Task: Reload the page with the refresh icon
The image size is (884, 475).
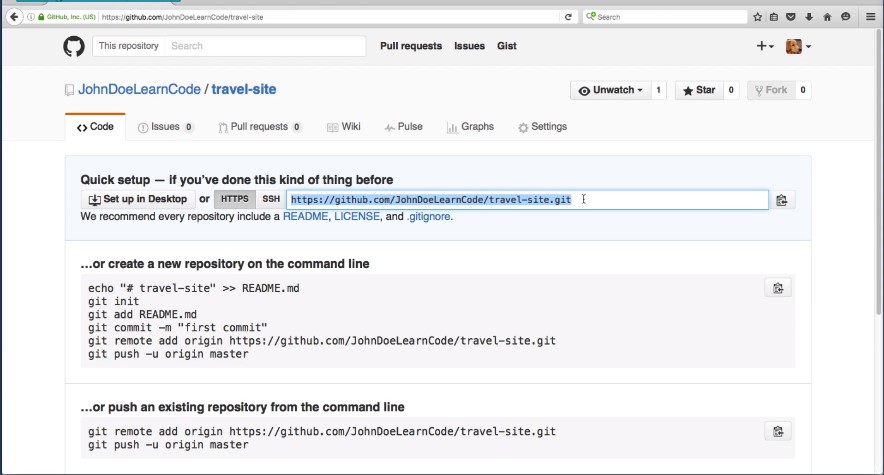Action: click(x=568, y=17)
